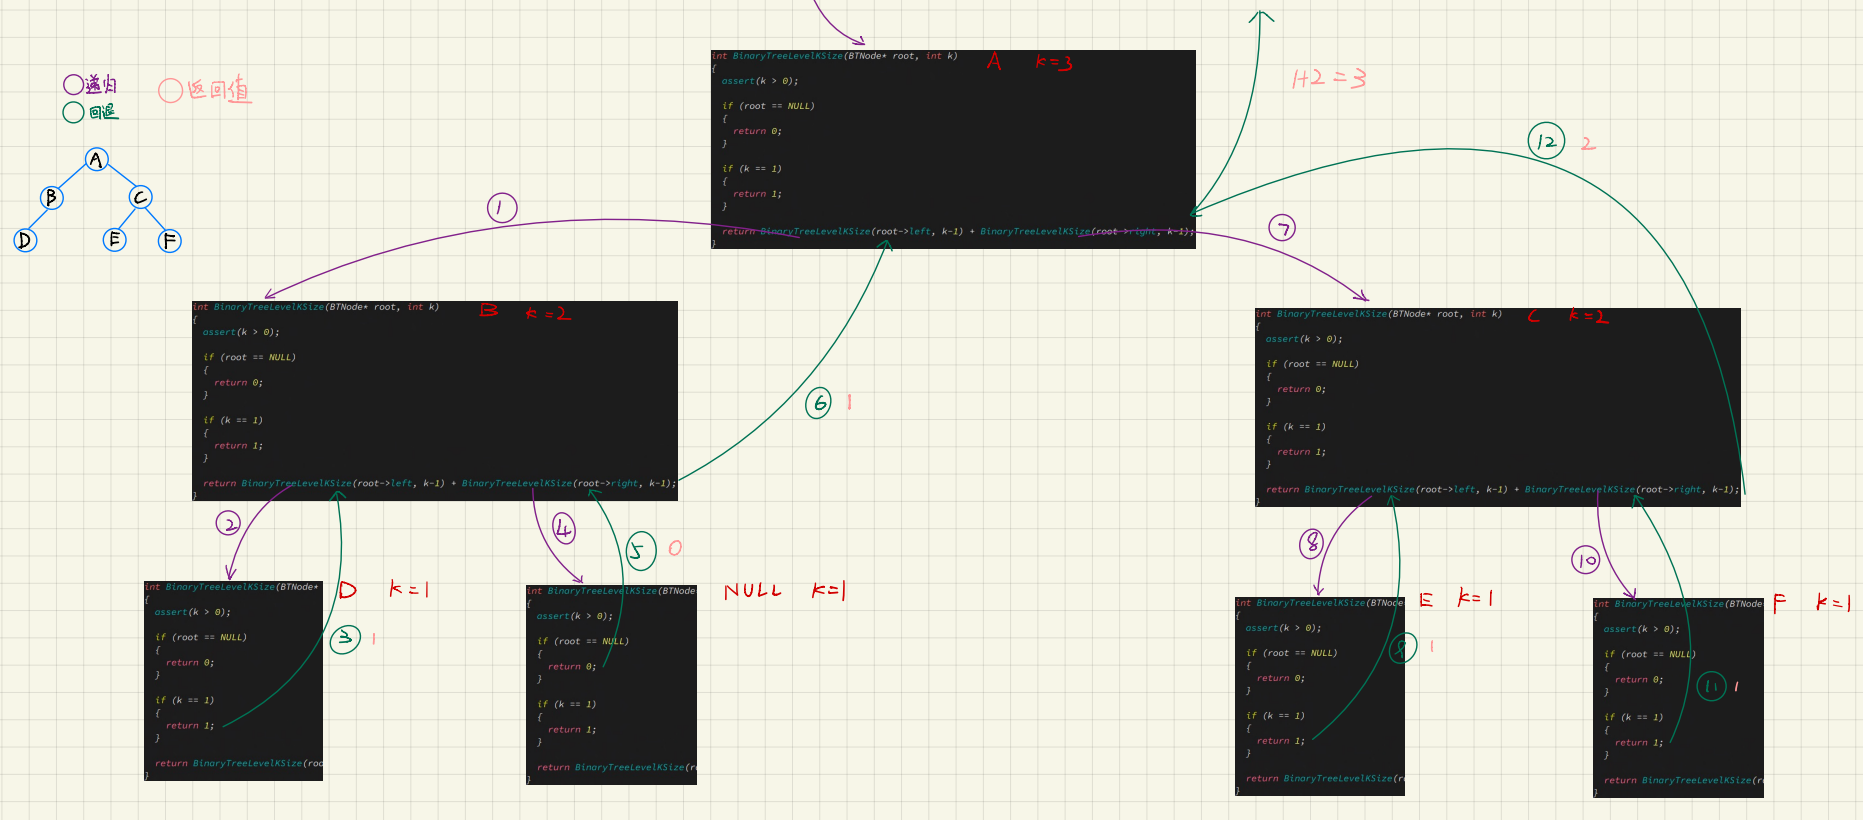Click "return 1;" in code block E
The image size is (1863, 820).
(1281, 741)
